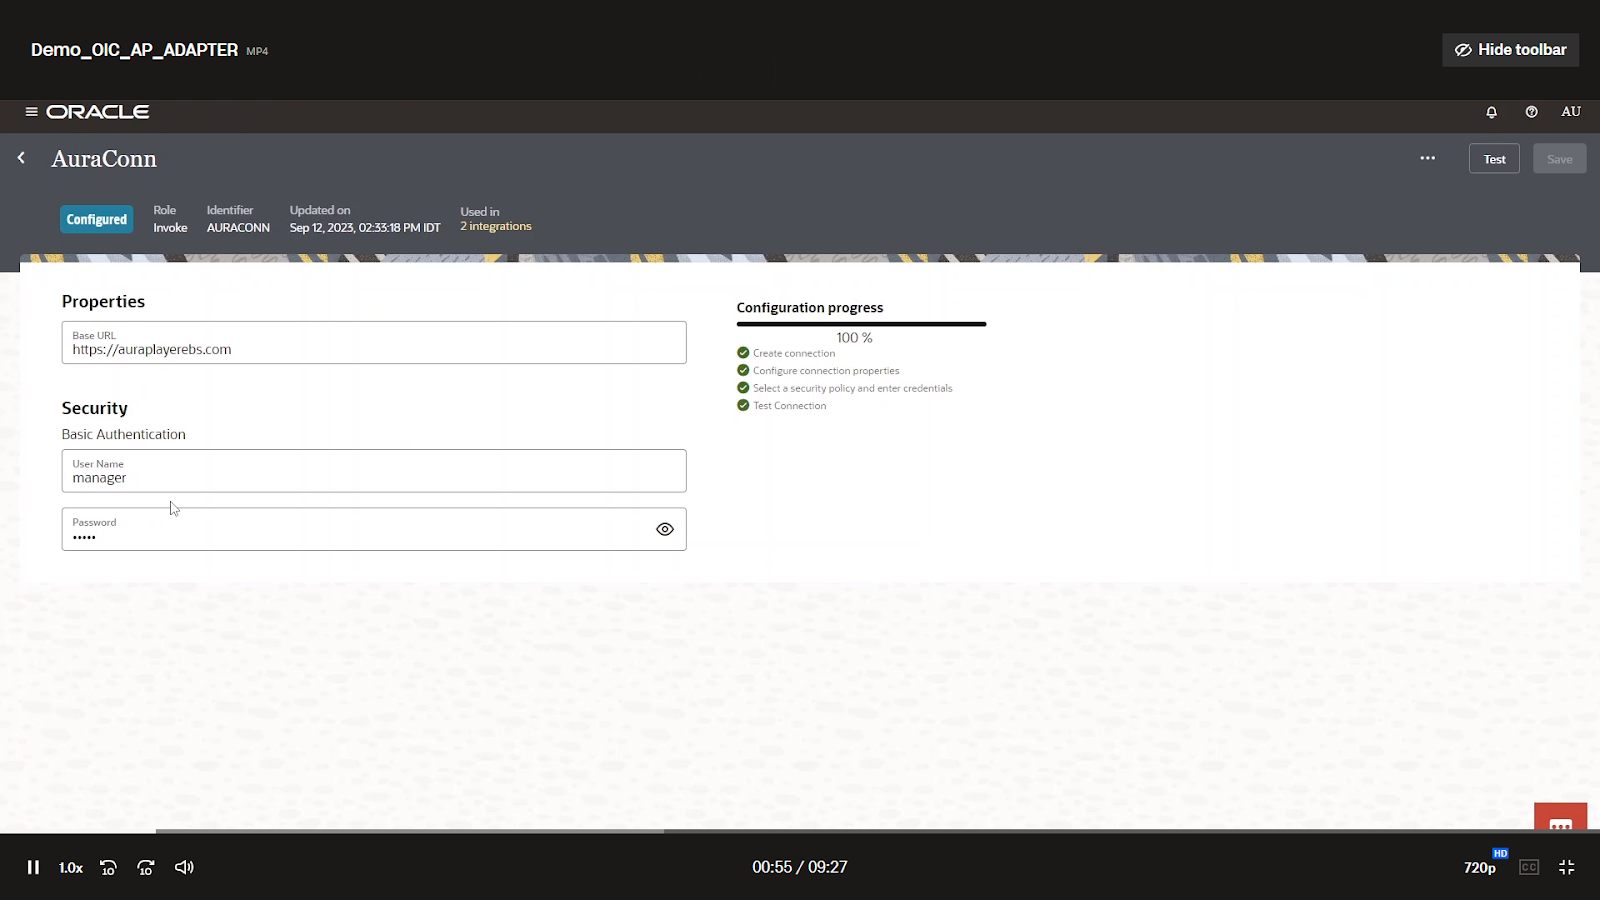Click the Configured status badge
Screen dimensions: 1600x900
(96, 219)
